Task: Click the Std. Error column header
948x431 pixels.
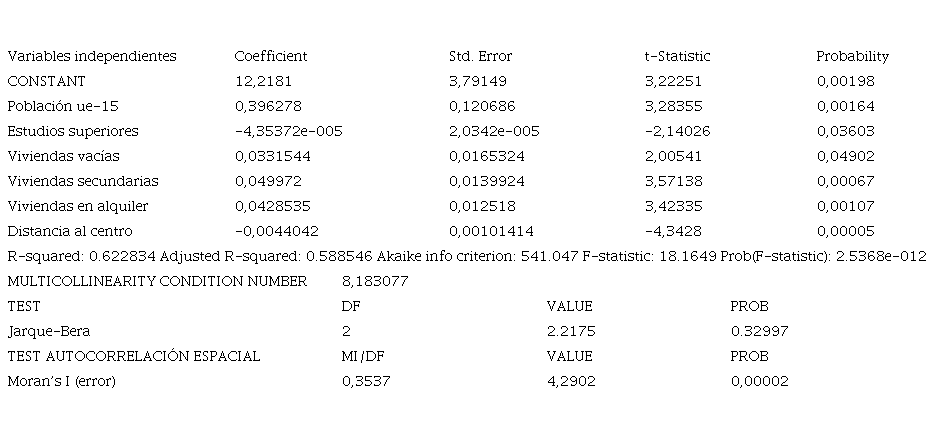Action: click(x=480, y=56)
